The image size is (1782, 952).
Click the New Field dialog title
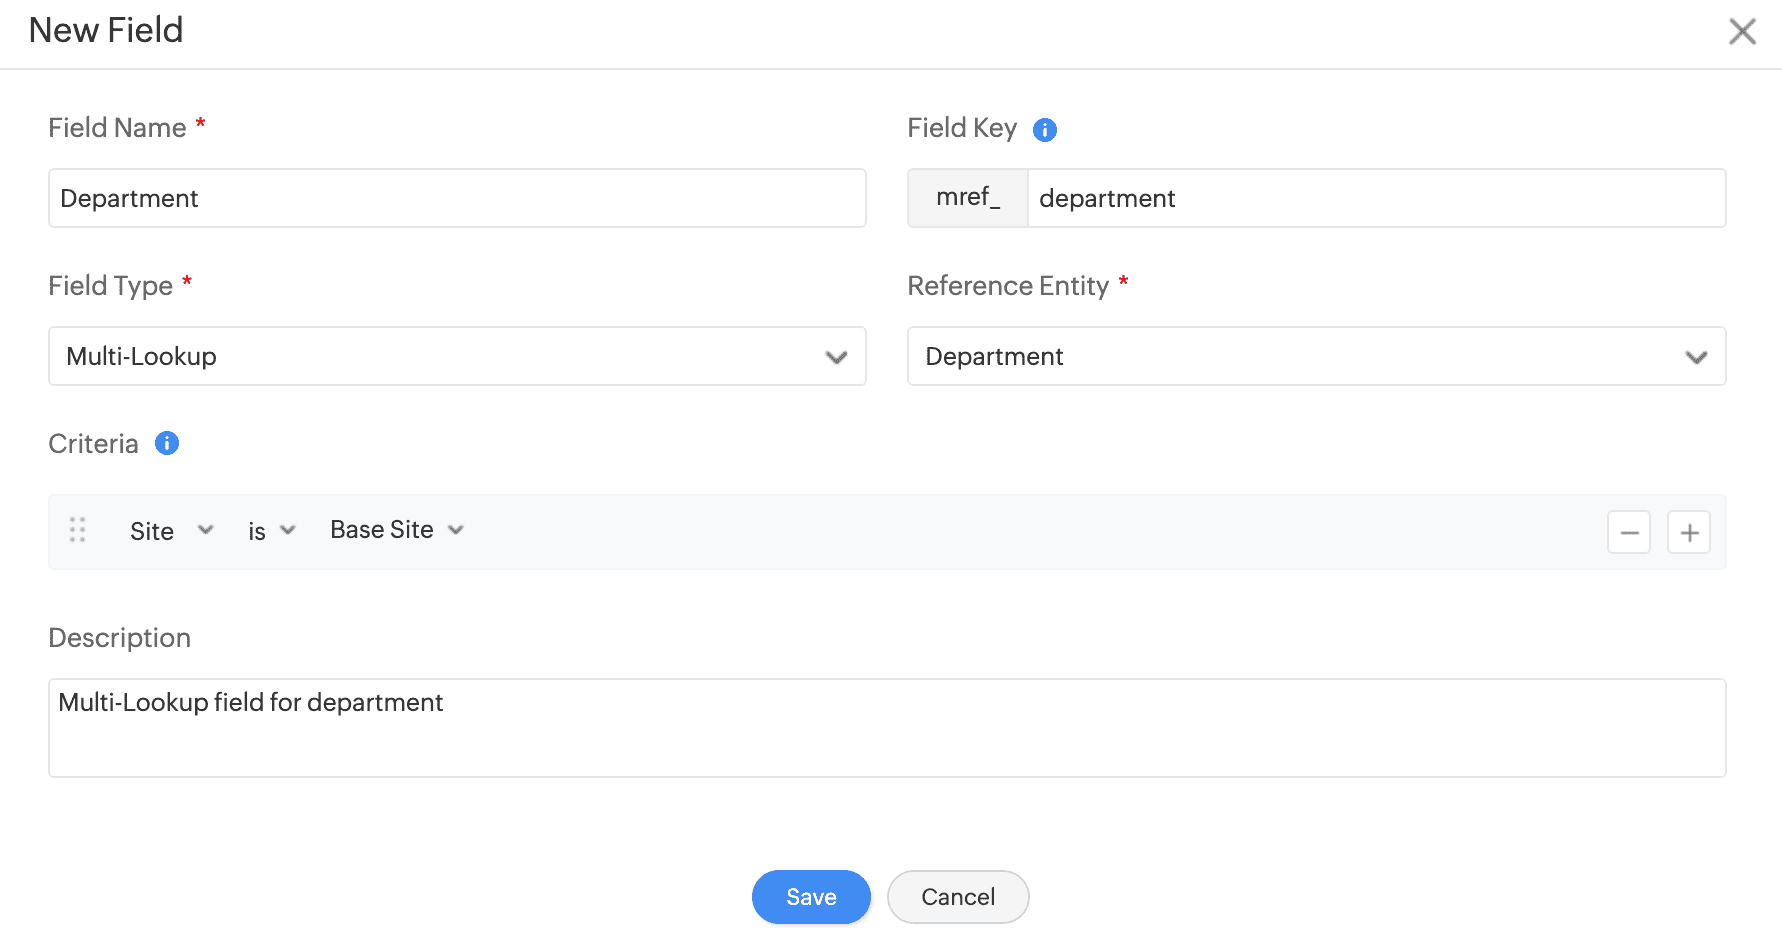click(x=105, y=30)
